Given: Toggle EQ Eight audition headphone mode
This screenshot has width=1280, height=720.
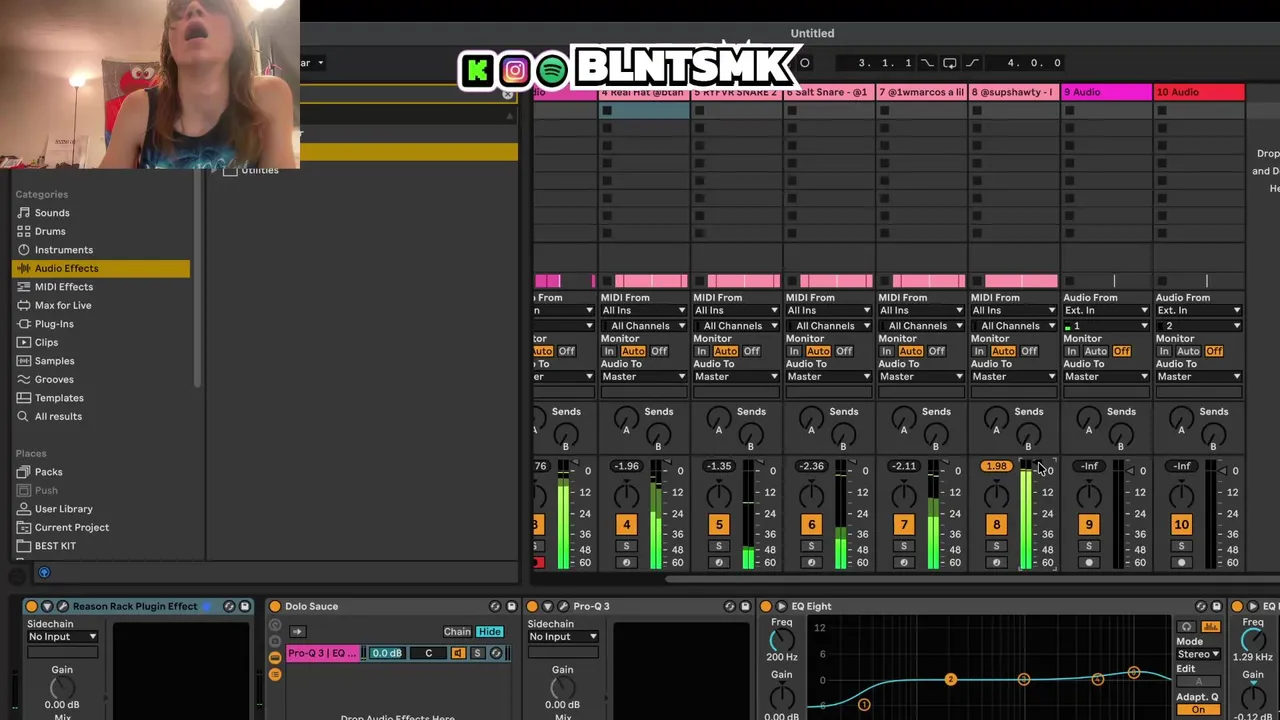Looking at the screenshot, I should (1187, 627).
